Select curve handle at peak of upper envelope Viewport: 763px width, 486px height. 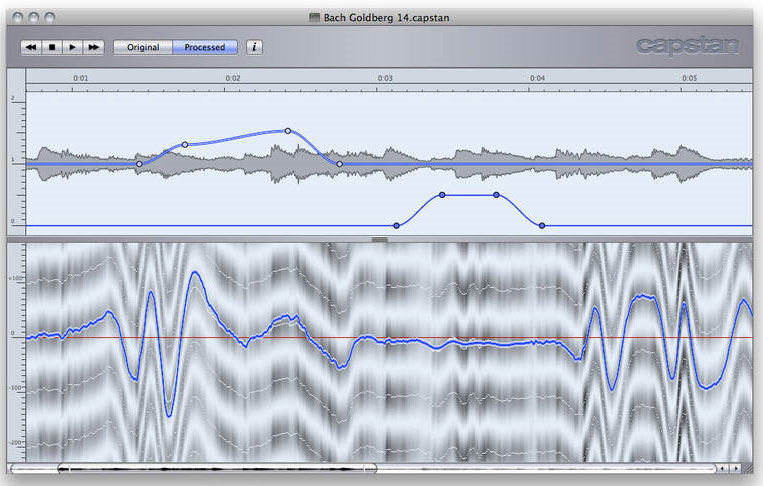click(288, 131)
